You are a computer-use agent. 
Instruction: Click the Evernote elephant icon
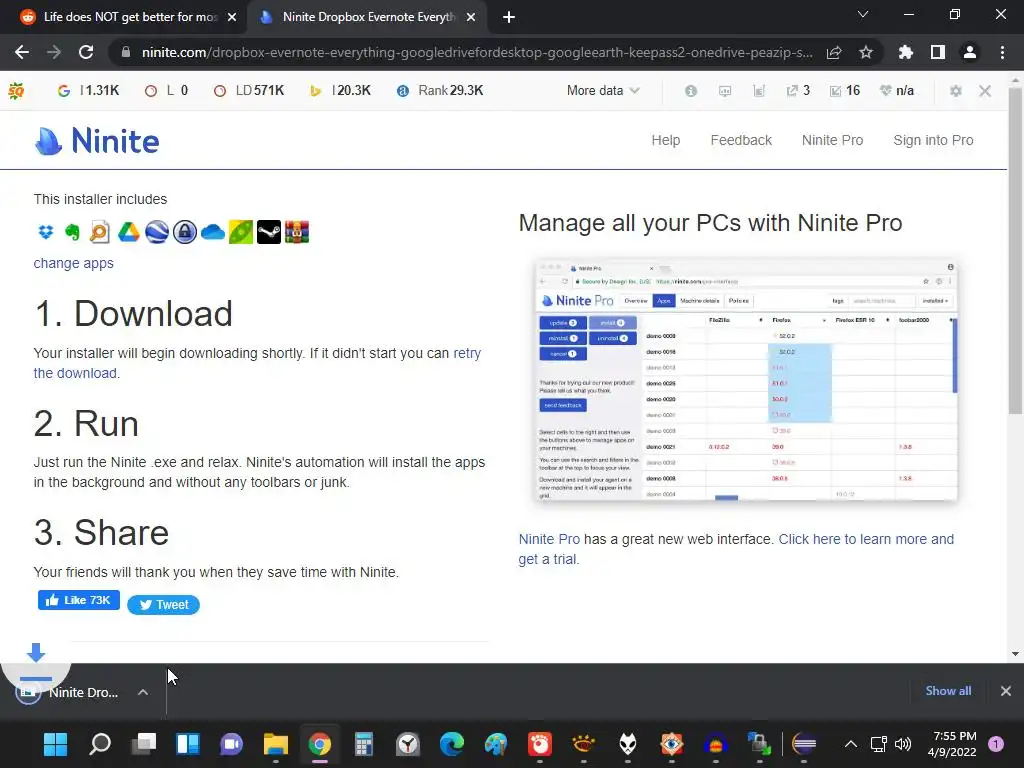(x=72, y=232)
